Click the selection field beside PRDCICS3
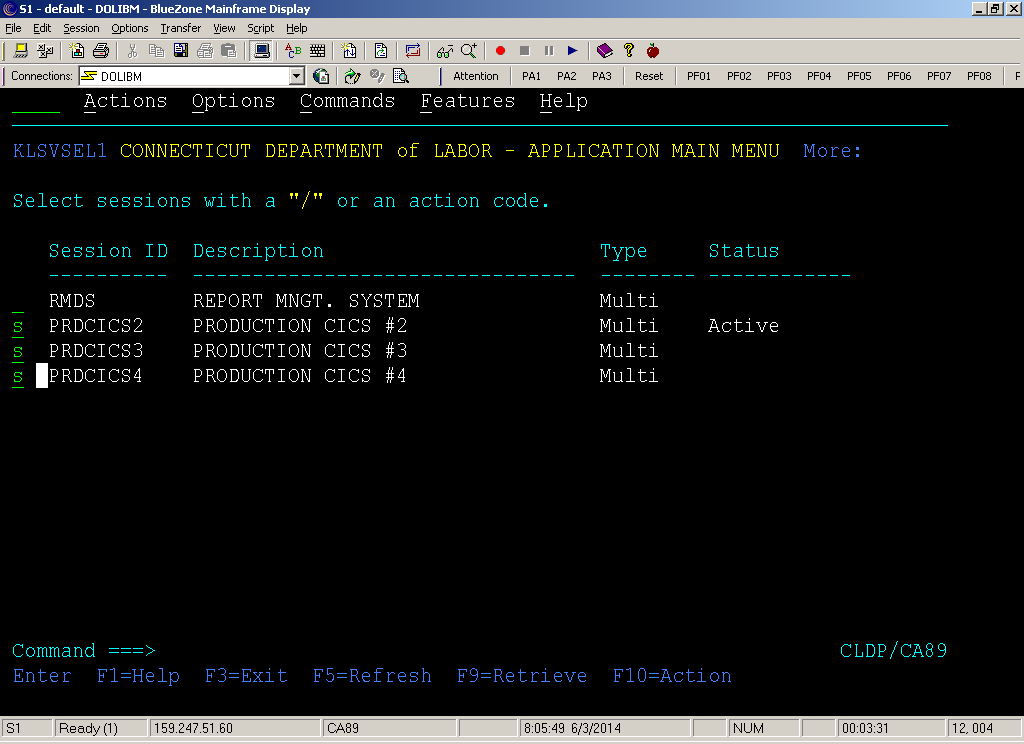This screenshot has width=1024, height=744. point(18,352)
